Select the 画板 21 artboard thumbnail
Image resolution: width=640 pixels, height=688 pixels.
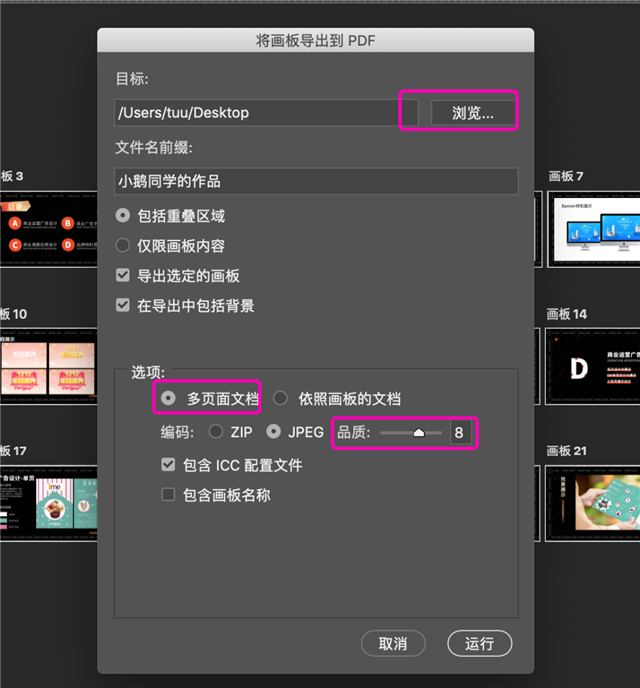[x=592, y=503]
